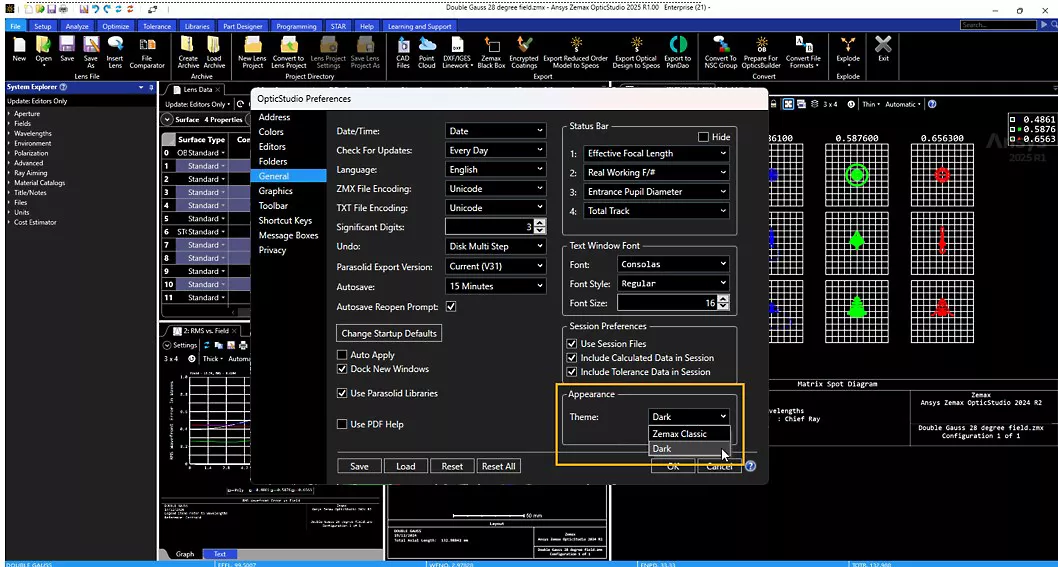Open the Optimize ribbon tab
The width and height of the screenshot is (1058, 567).
115,26
